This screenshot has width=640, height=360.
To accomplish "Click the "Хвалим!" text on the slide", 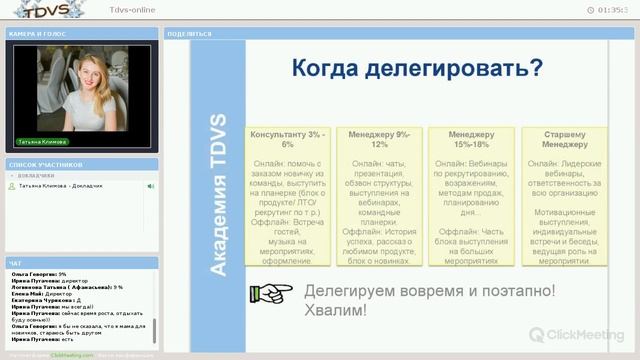I will click(x=336, y=310).
